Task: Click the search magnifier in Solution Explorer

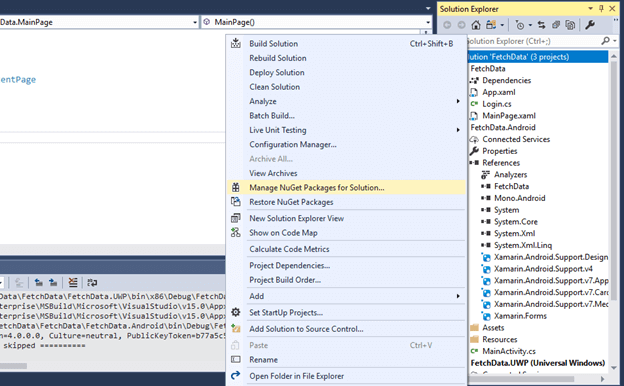Action: pyautogui.click(x=605, y=41)
